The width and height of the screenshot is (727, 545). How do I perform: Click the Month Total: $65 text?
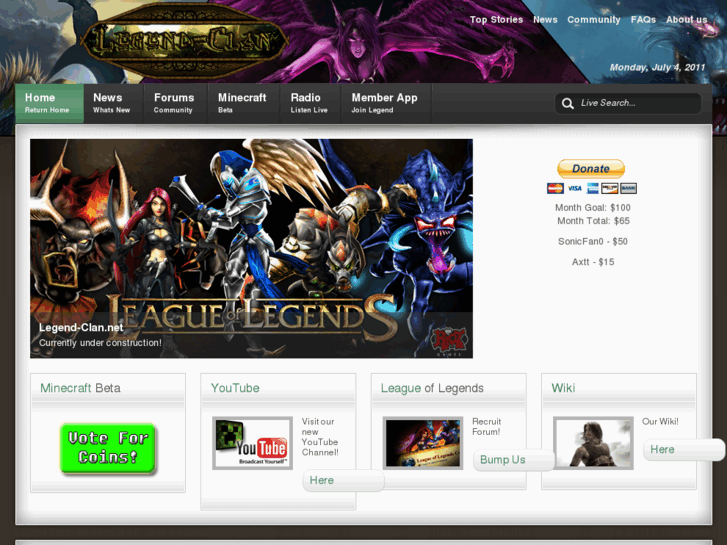coord(593,221)
